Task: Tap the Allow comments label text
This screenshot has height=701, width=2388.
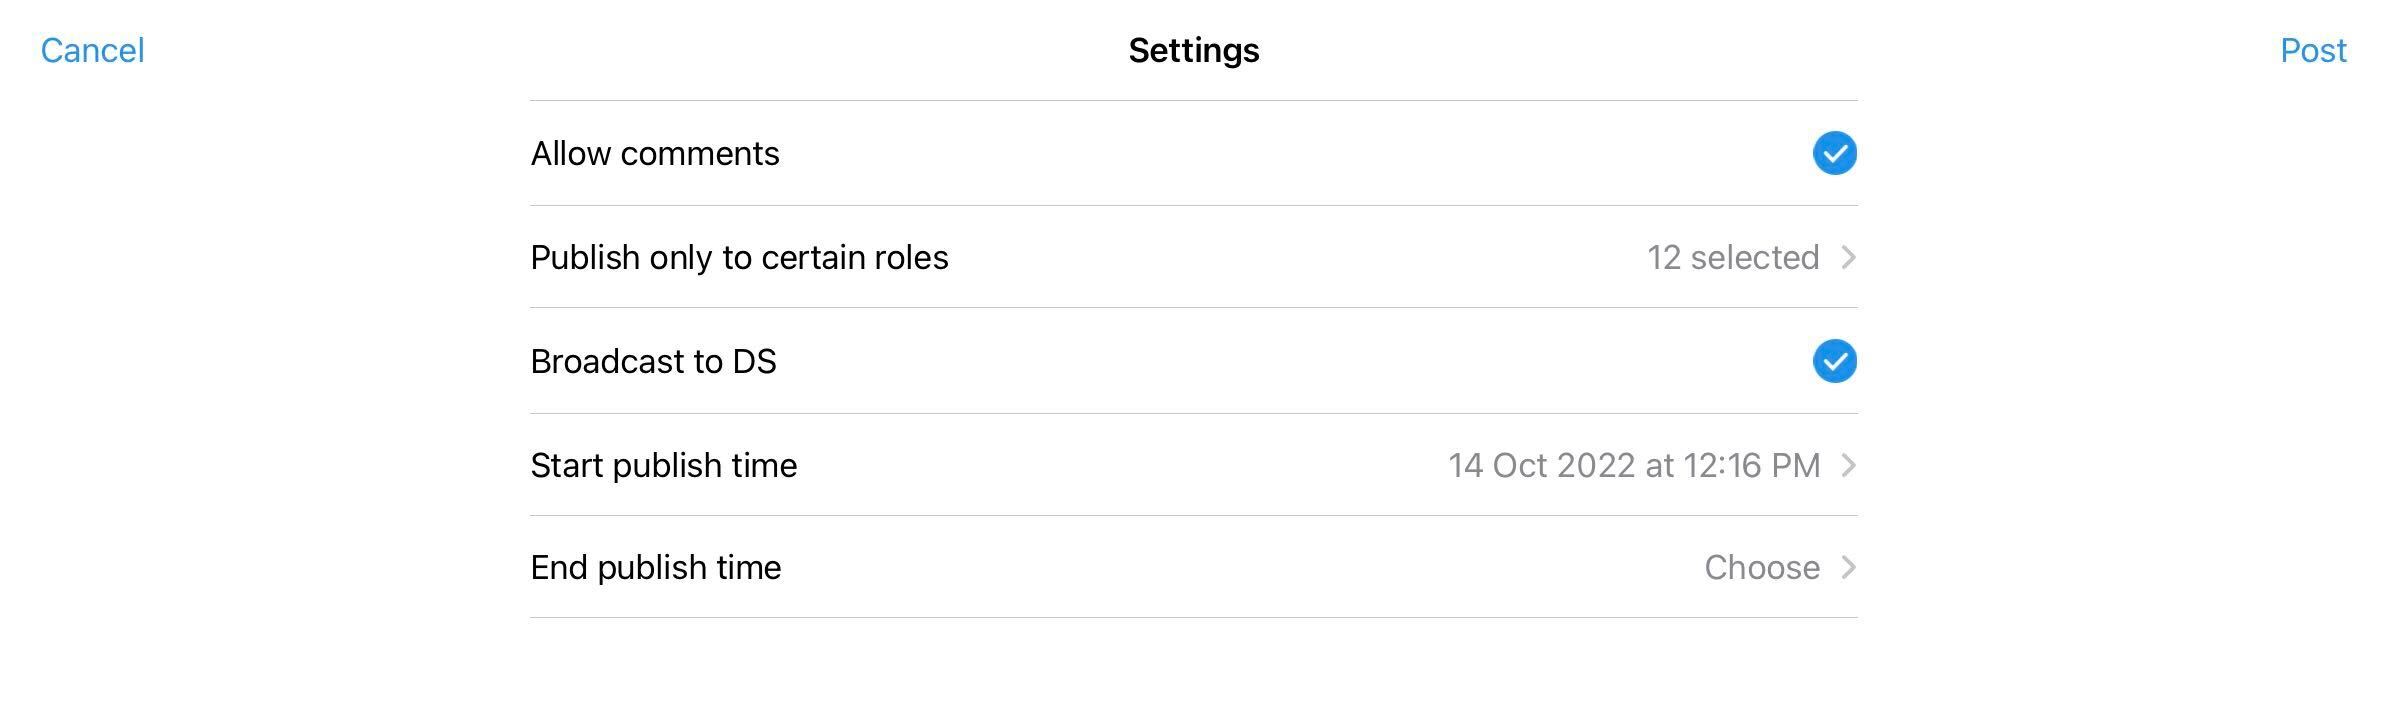Action: coord(655,153)
